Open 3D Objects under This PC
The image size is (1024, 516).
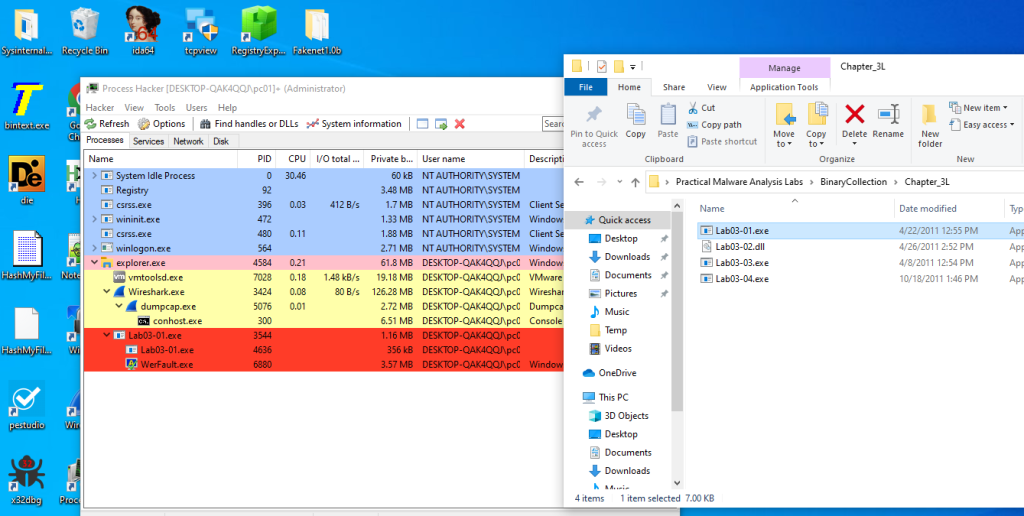[626, 415]
